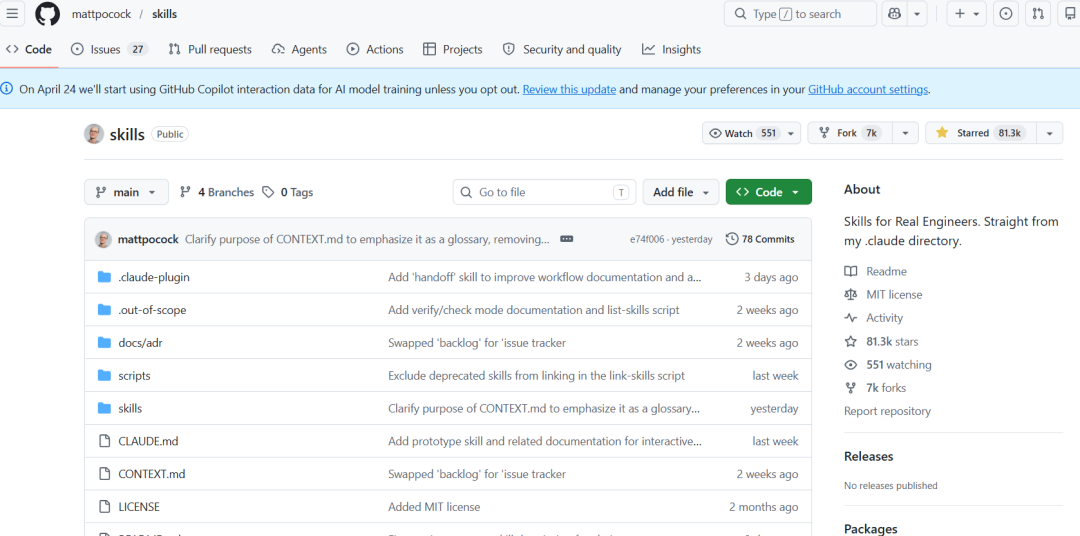View the 0 Tags link
This screenshot has height=536, width=1080.
288,192
